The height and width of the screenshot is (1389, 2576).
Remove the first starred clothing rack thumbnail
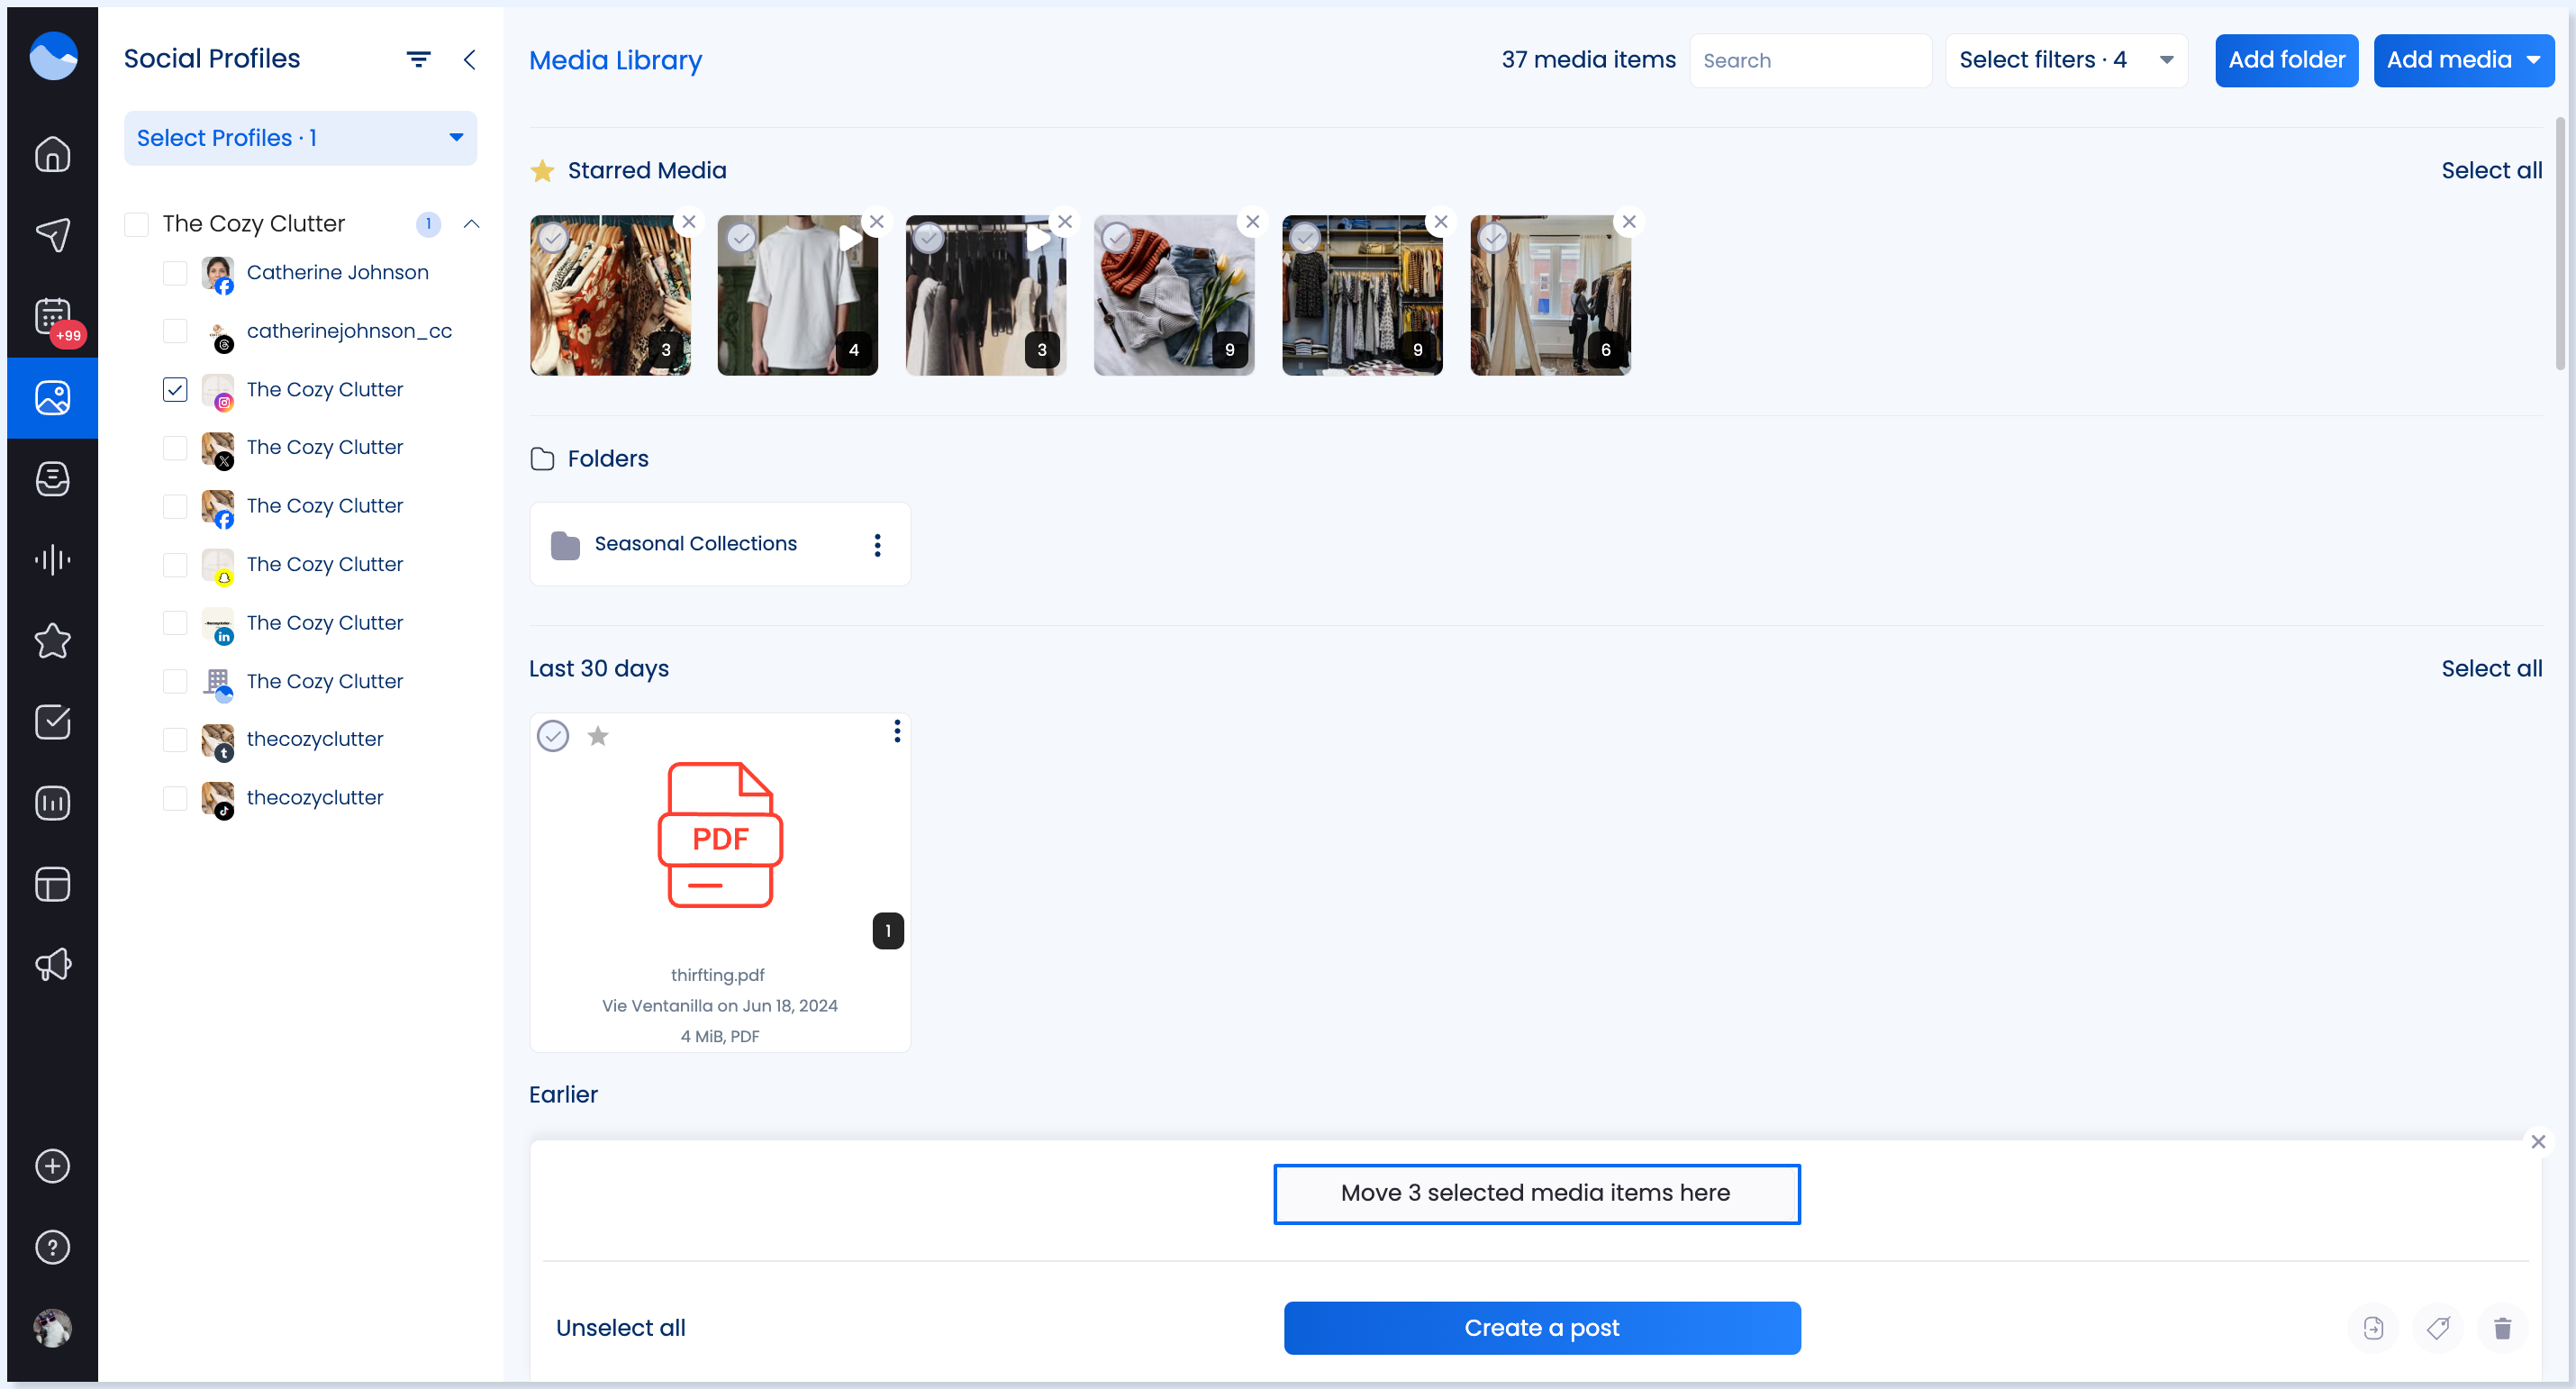pos(689,221)
